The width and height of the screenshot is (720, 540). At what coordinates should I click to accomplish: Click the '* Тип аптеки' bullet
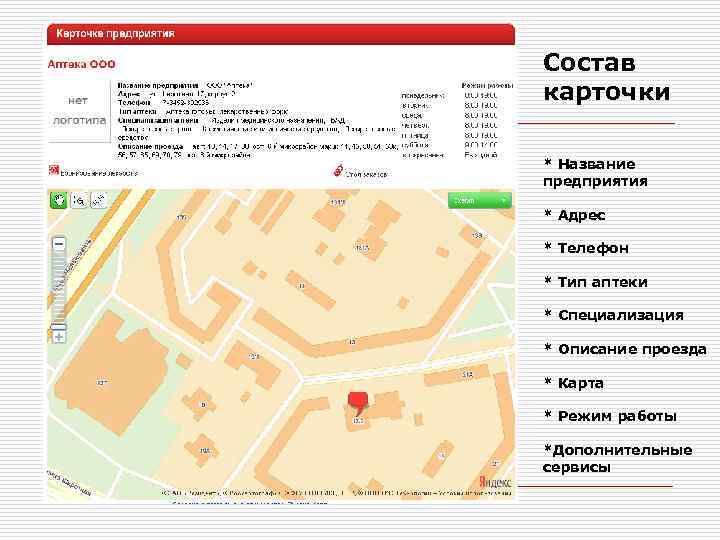(x=596, y=281)
